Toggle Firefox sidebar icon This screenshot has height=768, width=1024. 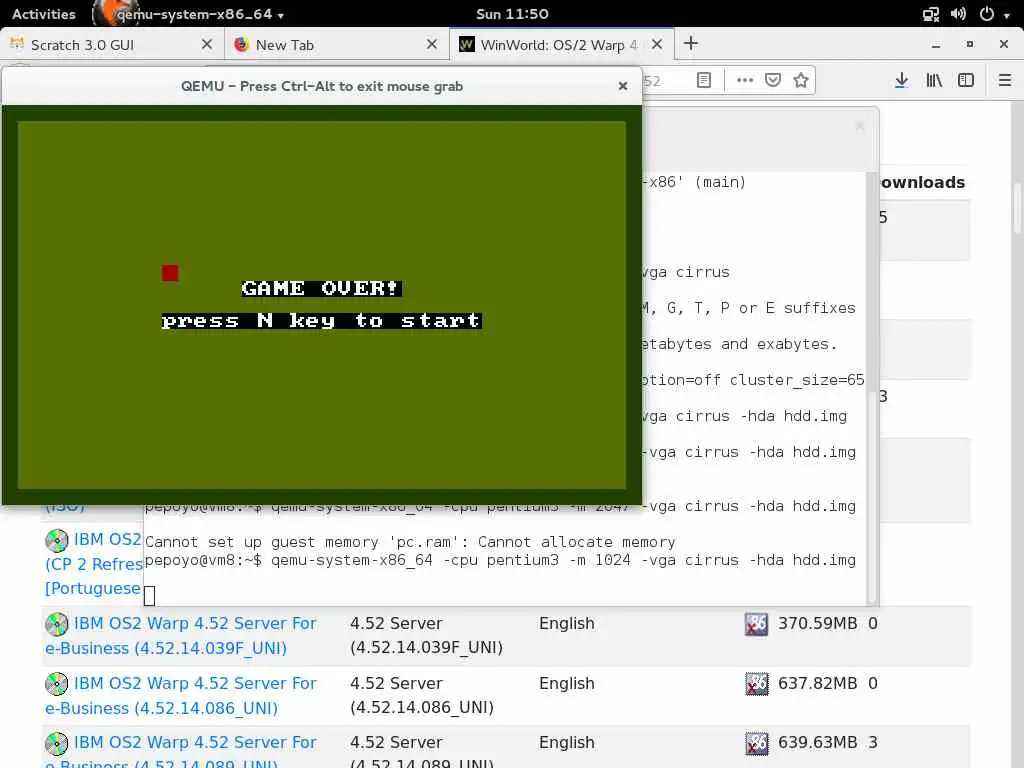click(966, 80)
